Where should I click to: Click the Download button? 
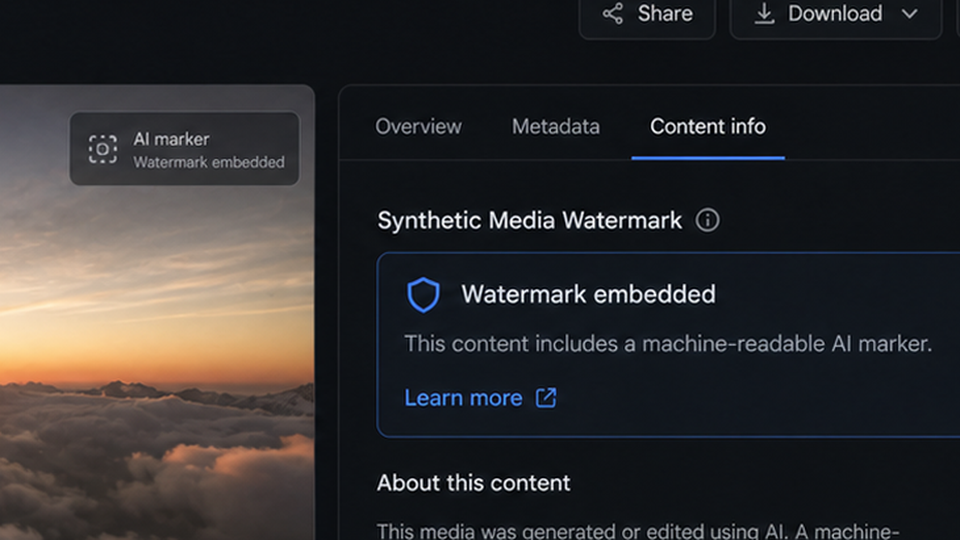[836, 15]
